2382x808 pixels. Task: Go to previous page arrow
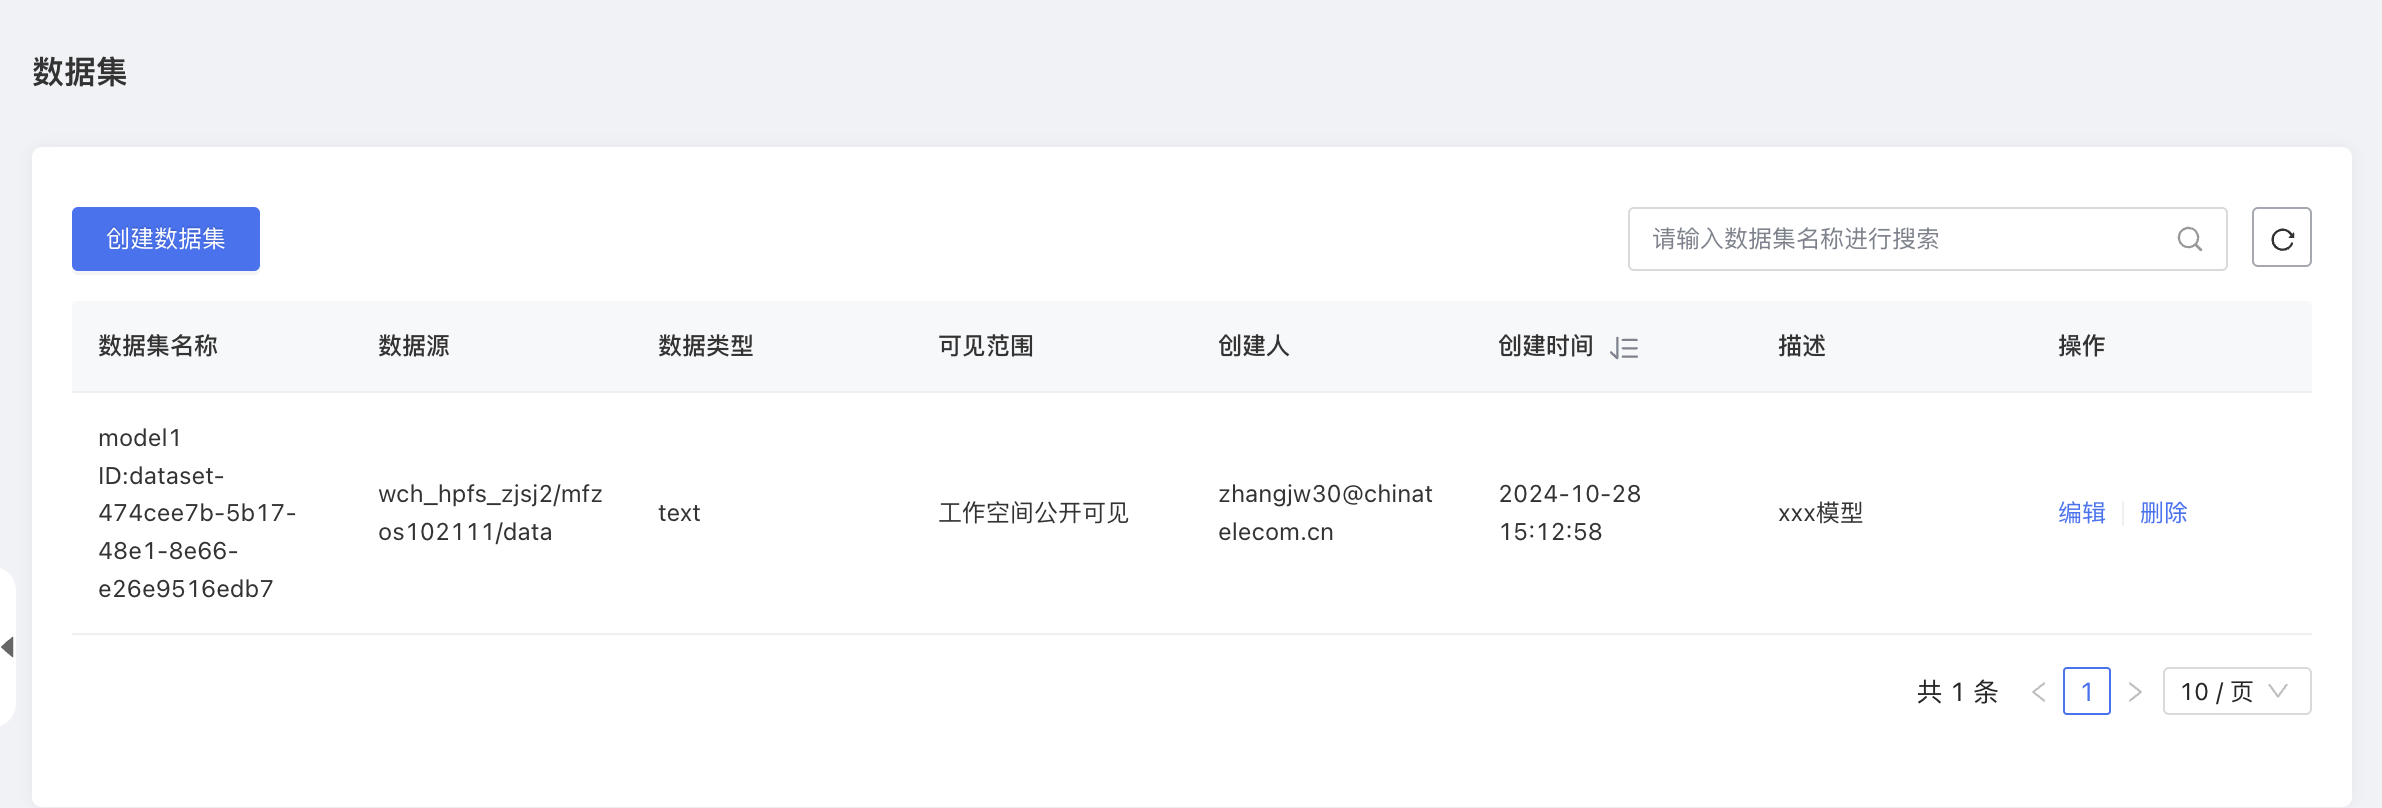2038,692
